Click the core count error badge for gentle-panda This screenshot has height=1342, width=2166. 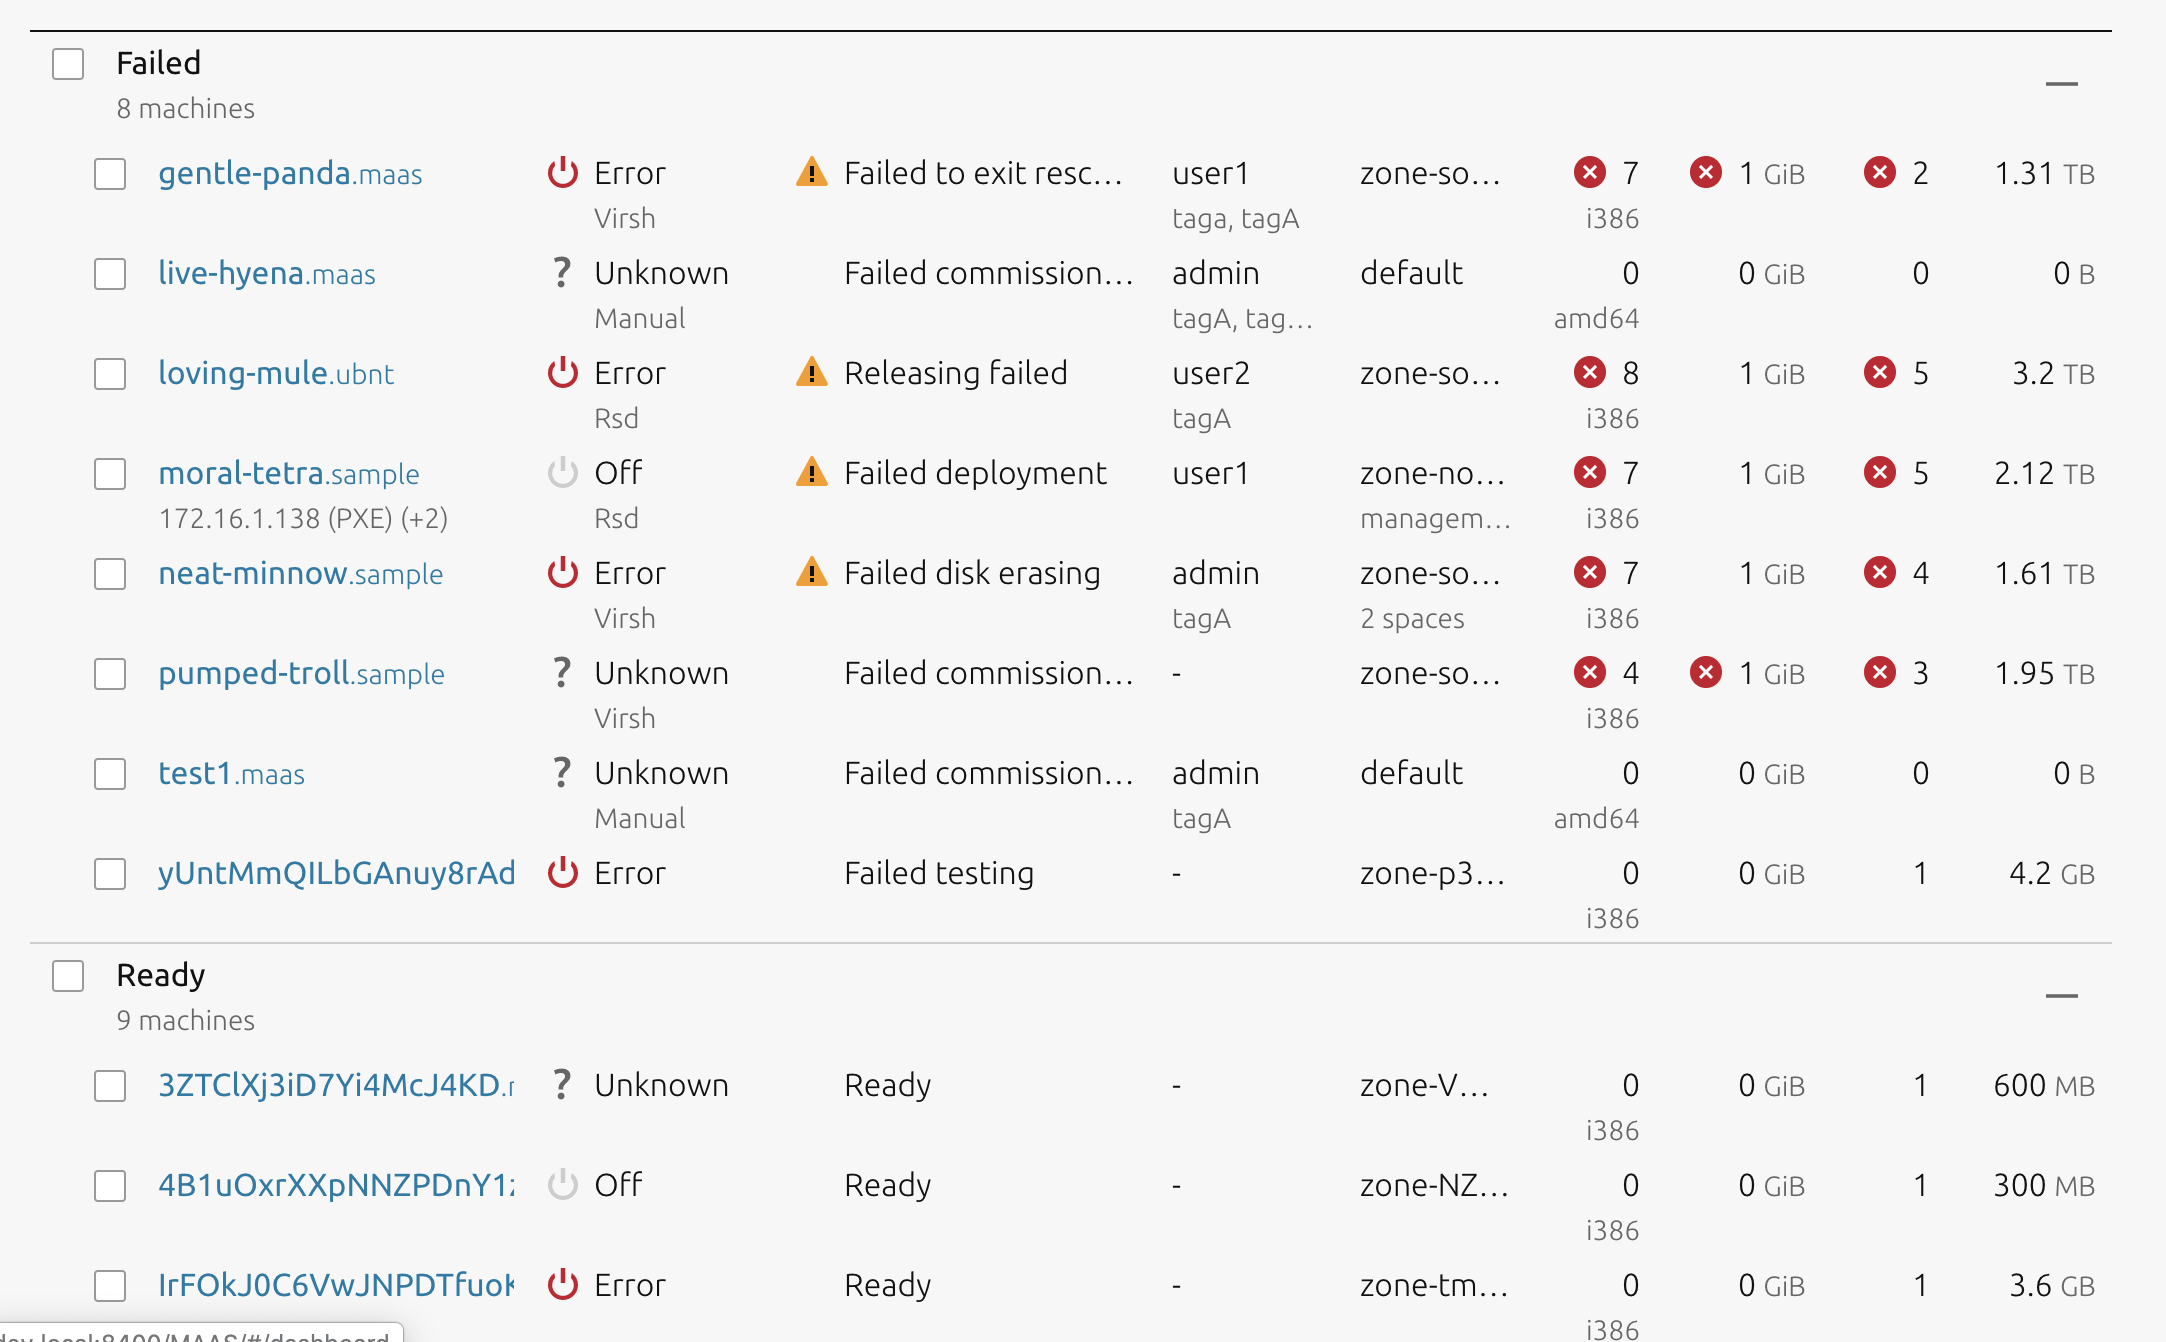1589,172
